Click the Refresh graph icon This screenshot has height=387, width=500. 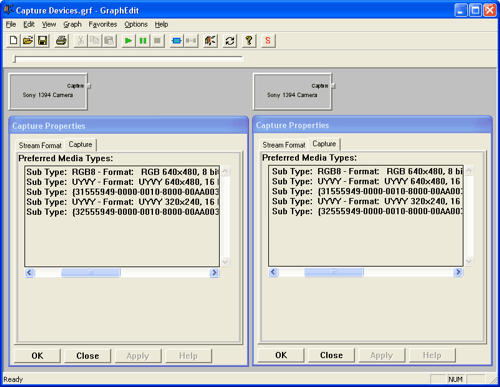pos(230,41)
